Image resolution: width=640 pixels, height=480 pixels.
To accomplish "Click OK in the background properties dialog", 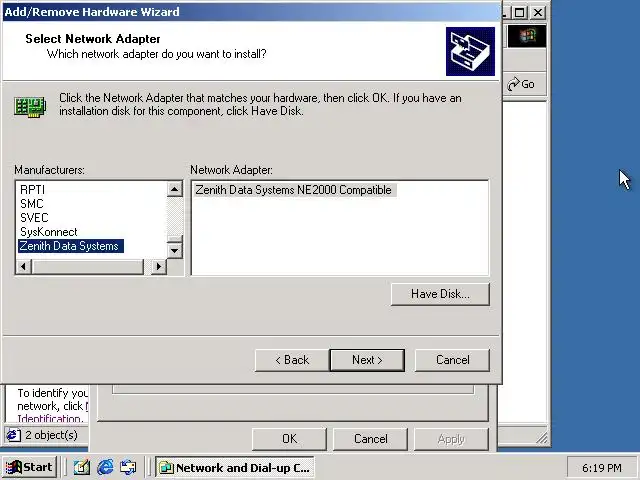I will tap(289, 439).
